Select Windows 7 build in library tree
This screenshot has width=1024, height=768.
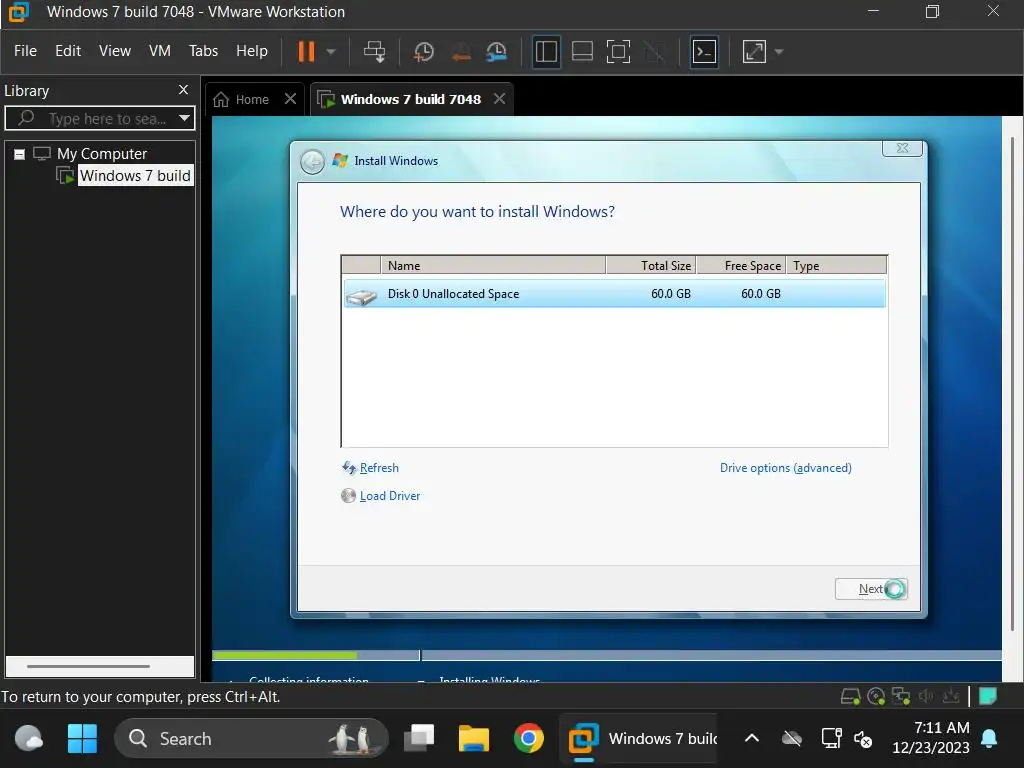135,176
